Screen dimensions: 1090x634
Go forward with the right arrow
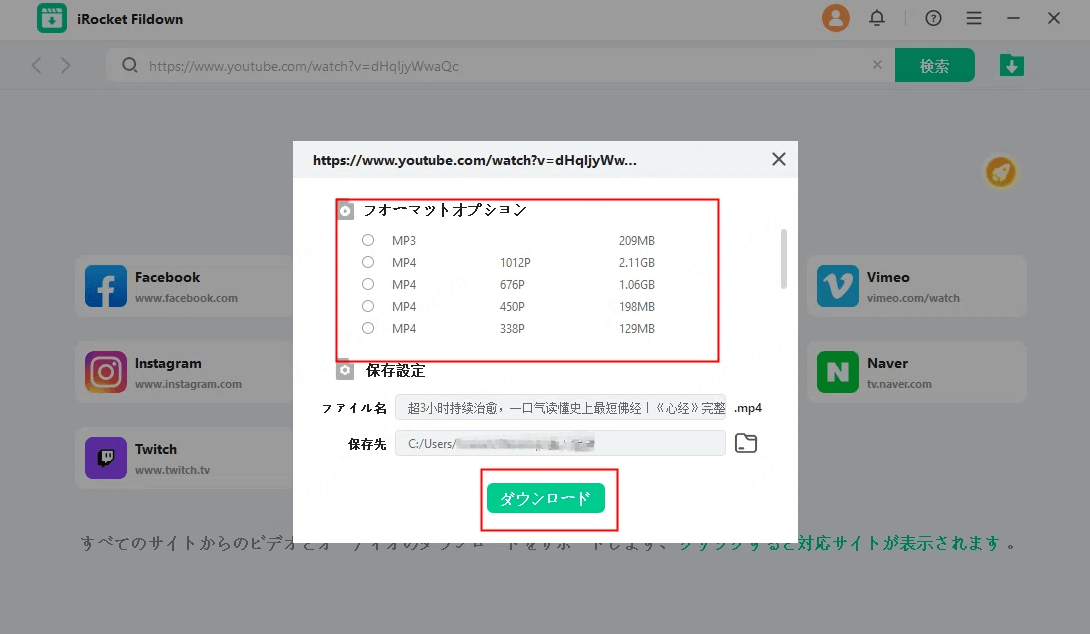point(65,65)
